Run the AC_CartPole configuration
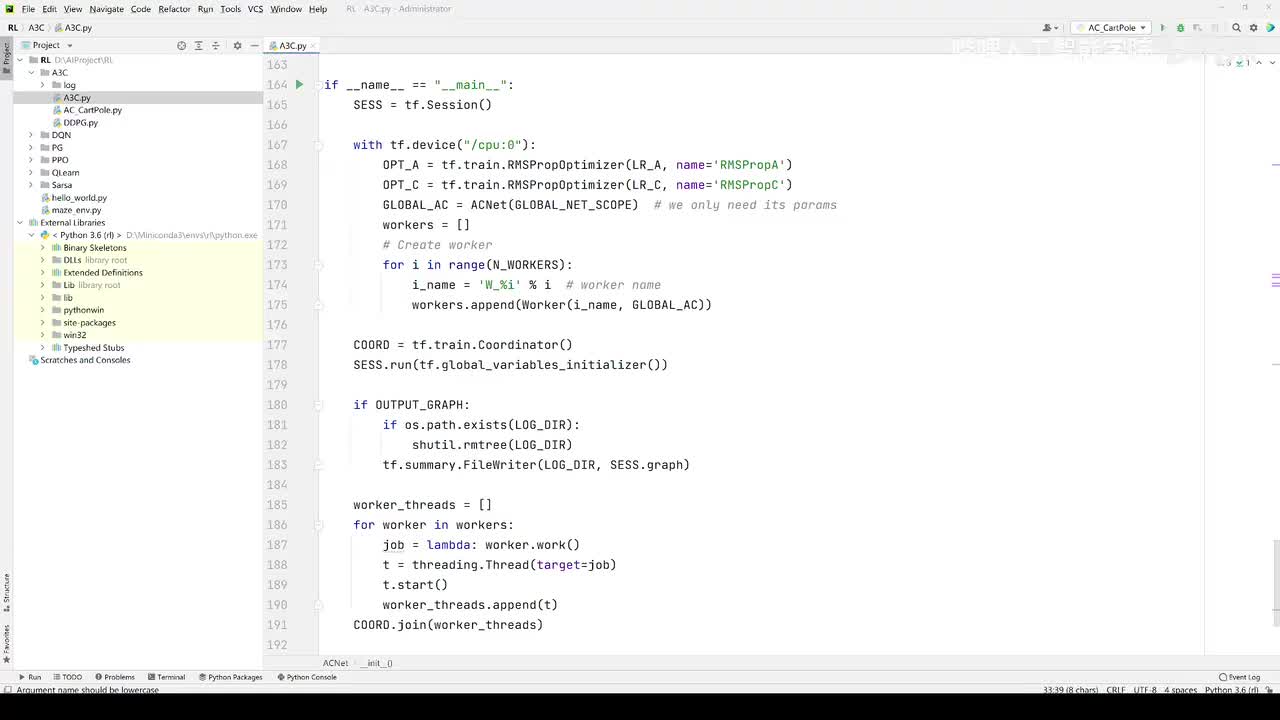The image size is (1280, 720). 1163,28
